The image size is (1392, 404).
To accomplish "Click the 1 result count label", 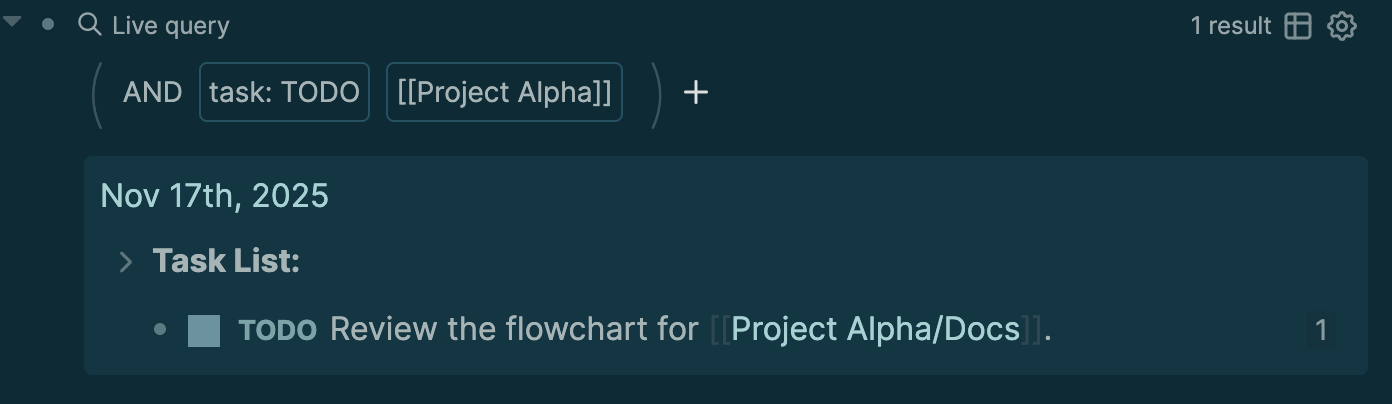I will pos(1230,26).
